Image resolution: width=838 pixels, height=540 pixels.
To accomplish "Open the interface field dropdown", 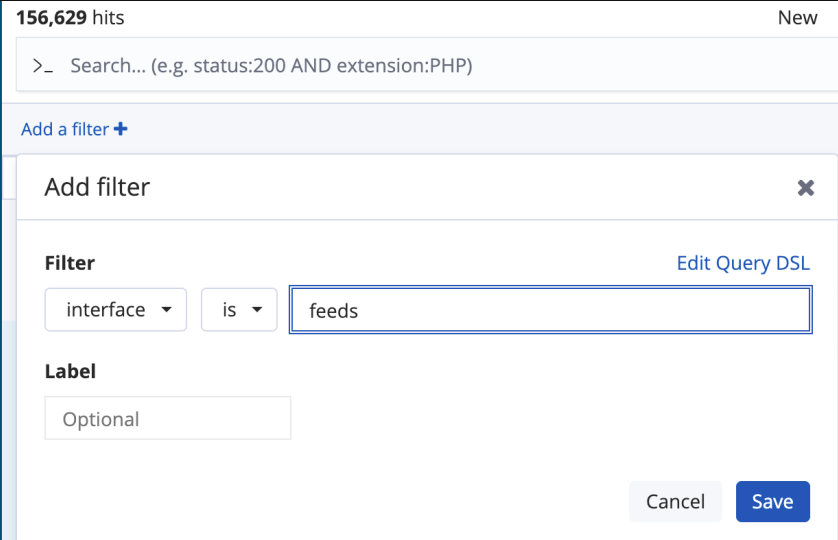I will pos(115,310).
